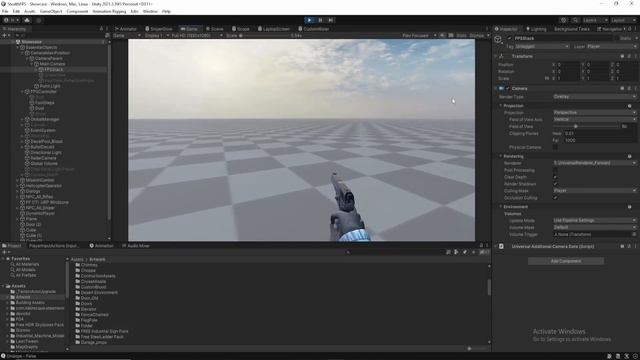This screenshot has width=640, height=360.
Task: Switch to the Scope tab
Action: click(x=241, y=29)
